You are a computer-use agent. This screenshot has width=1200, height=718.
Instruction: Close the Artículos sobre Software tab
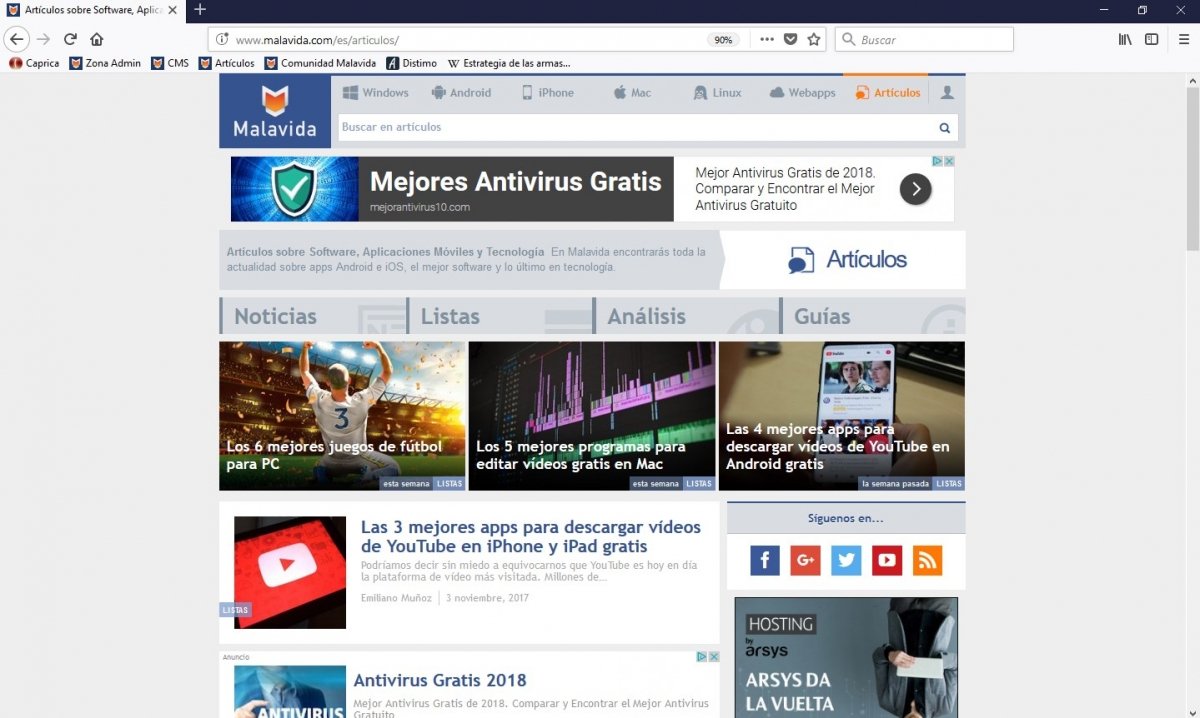173,10
